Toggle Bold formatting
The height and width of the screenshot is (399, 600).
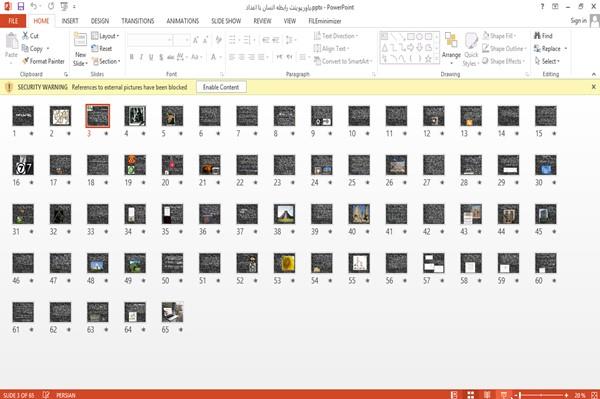click(132, 57)
